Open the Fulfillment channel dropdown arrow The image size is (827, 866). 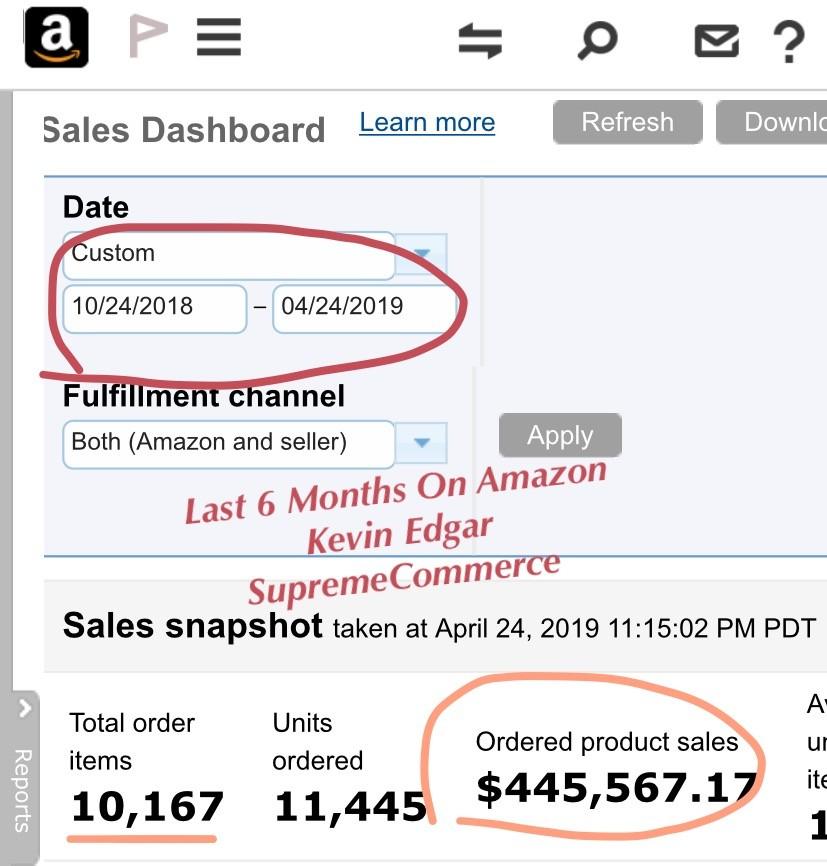[421, 442]
